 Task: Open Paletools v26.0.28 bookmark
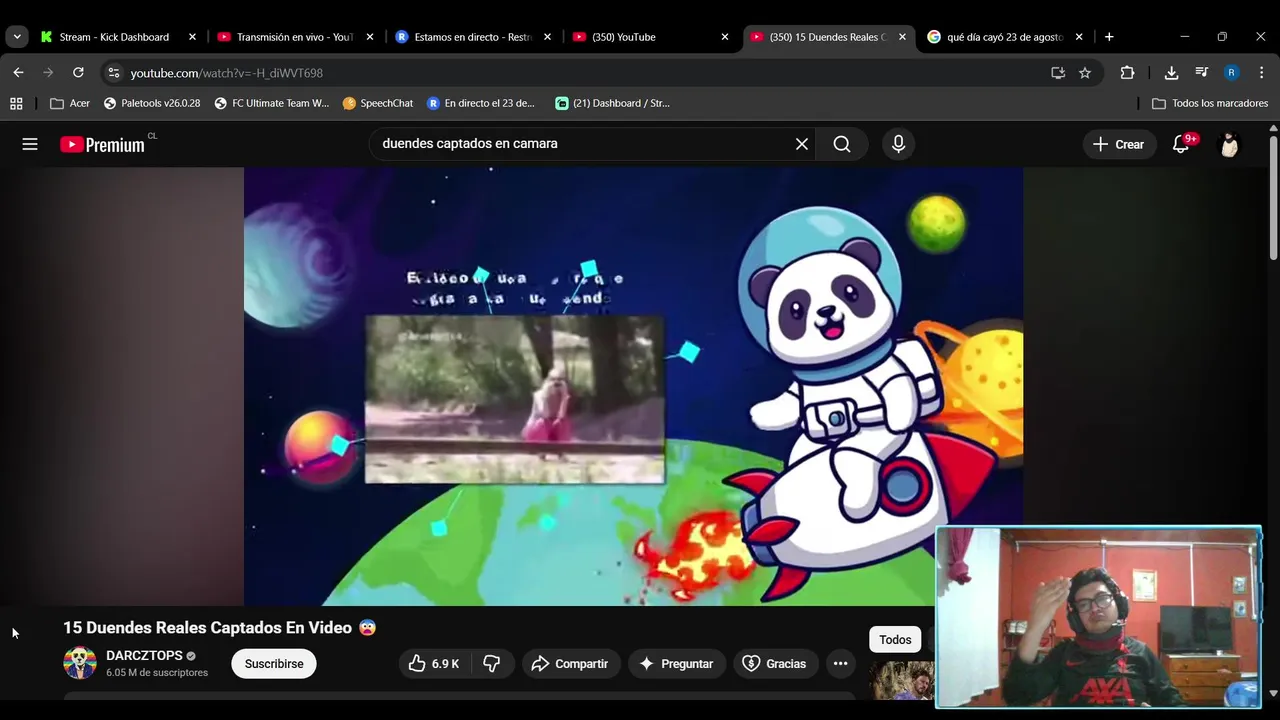point(152,103)
